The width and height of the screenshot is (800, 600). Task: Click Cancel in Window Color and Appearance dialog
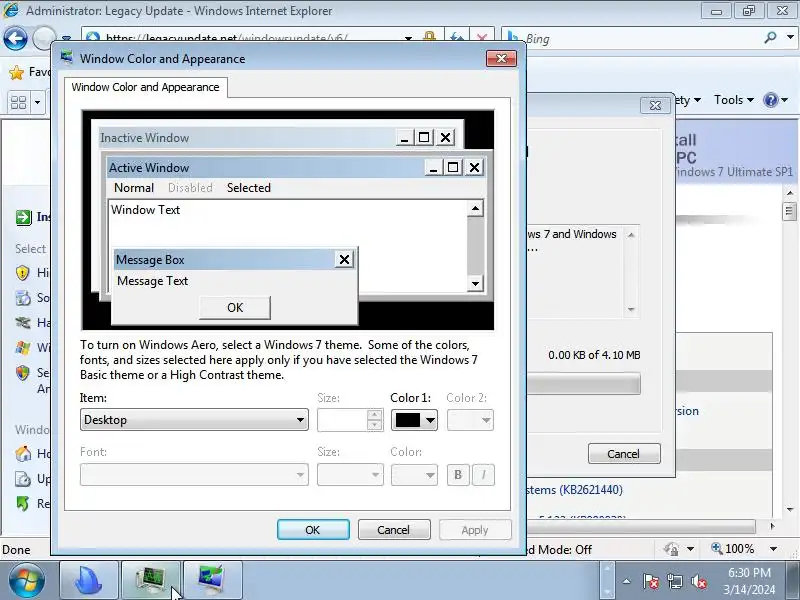click(x=393, y=530)
